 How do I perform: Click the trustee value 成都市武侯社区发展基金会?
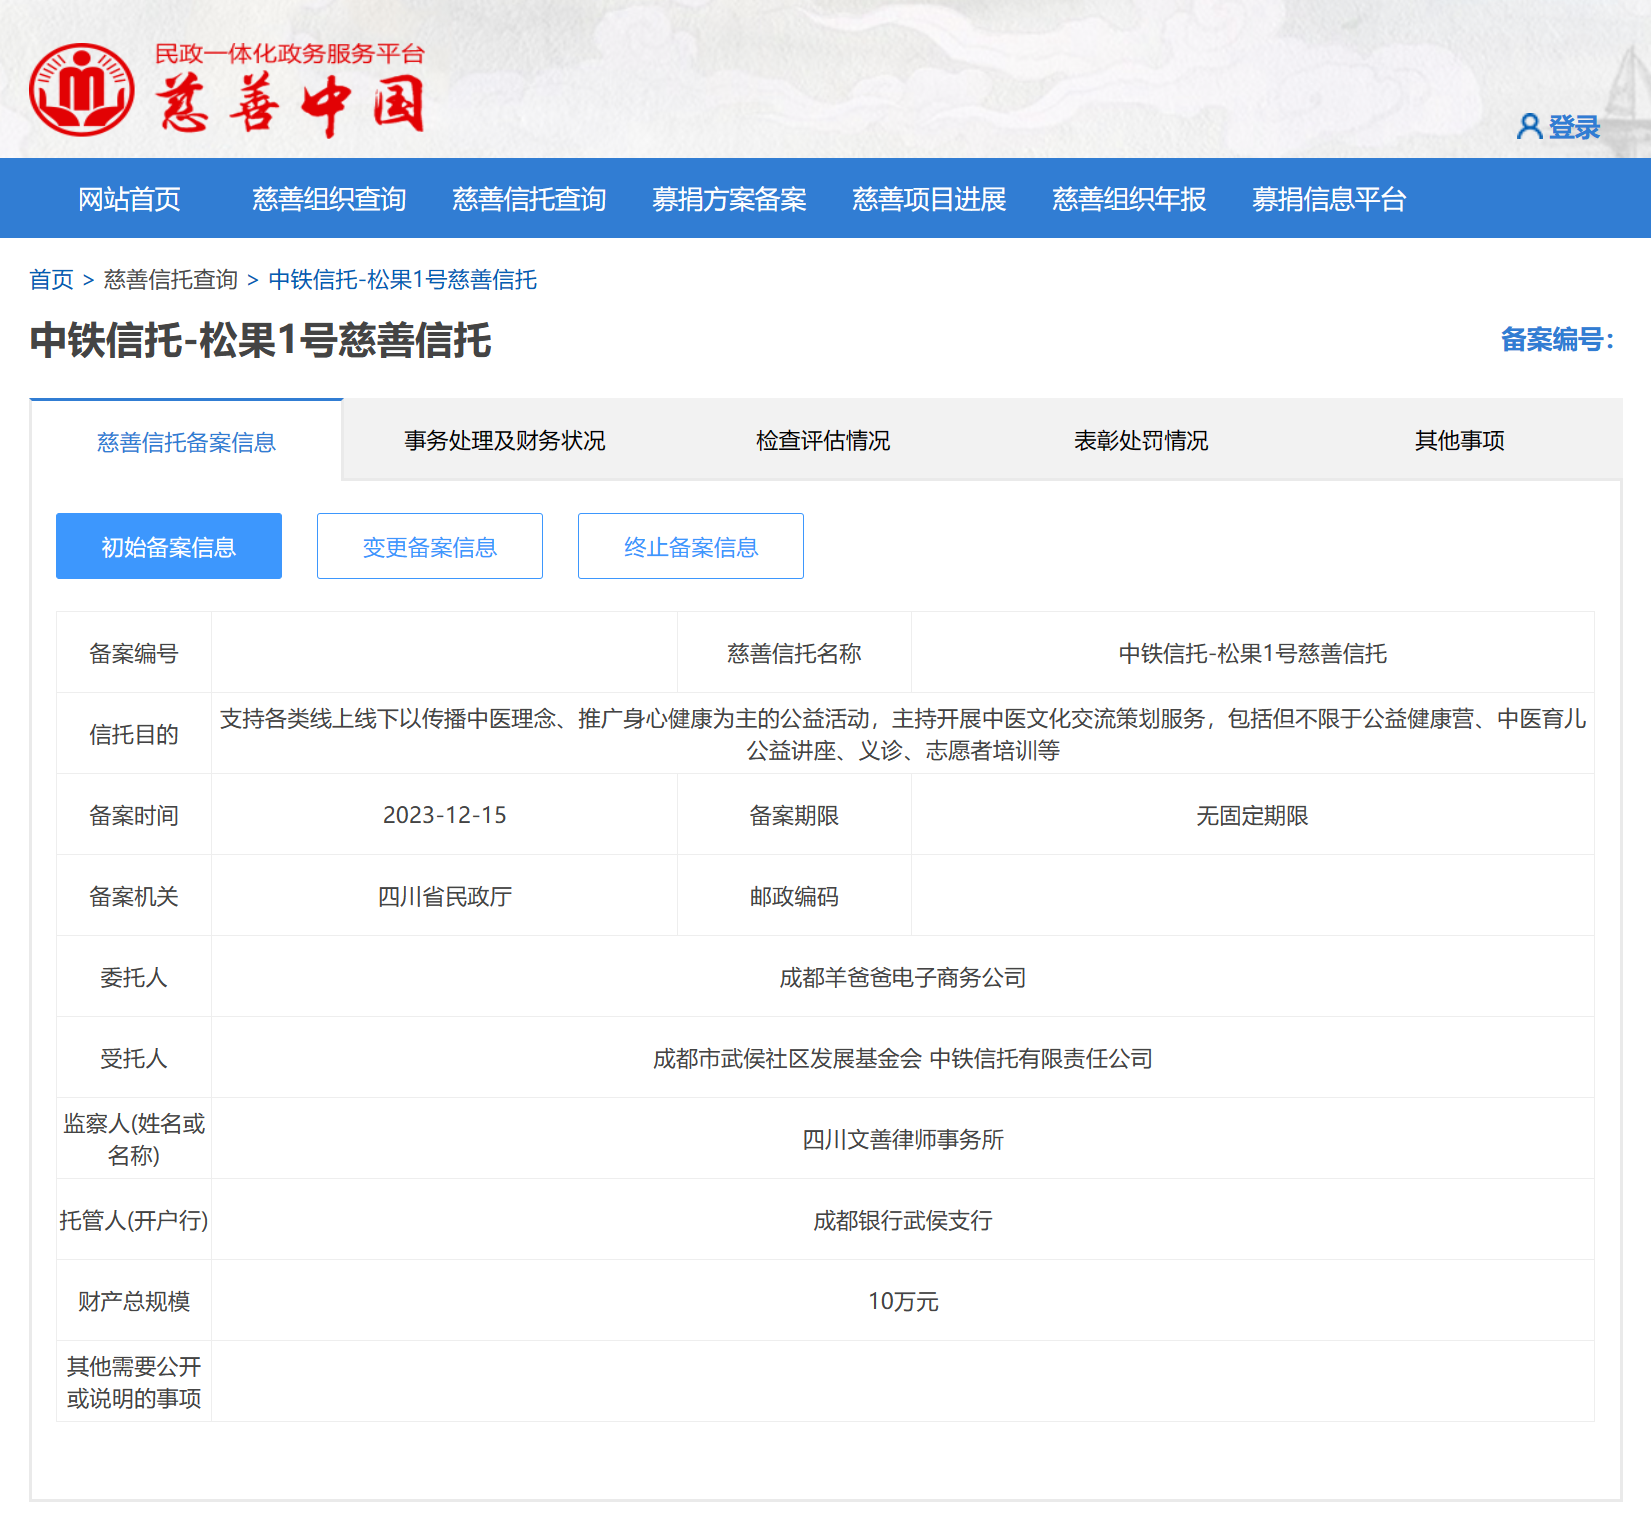(x=787, y=1058)
